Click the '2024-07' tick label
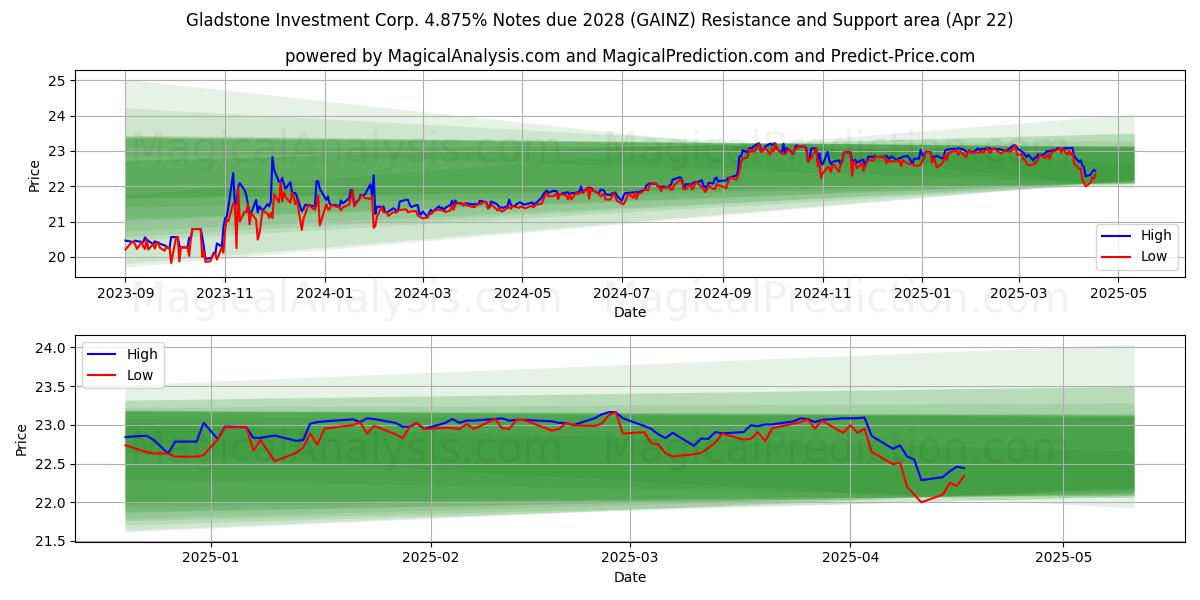Viewport: 1200px width, 600px height. coord(622,294)
